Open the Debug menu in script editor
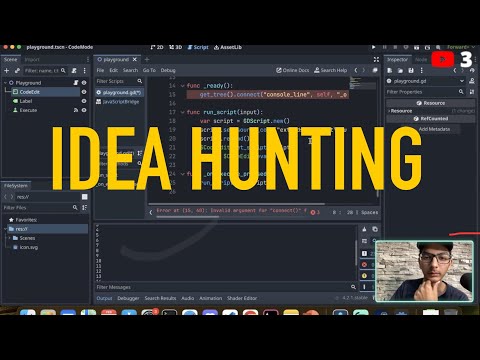The image size is (480, 360). tap(168, 70)
